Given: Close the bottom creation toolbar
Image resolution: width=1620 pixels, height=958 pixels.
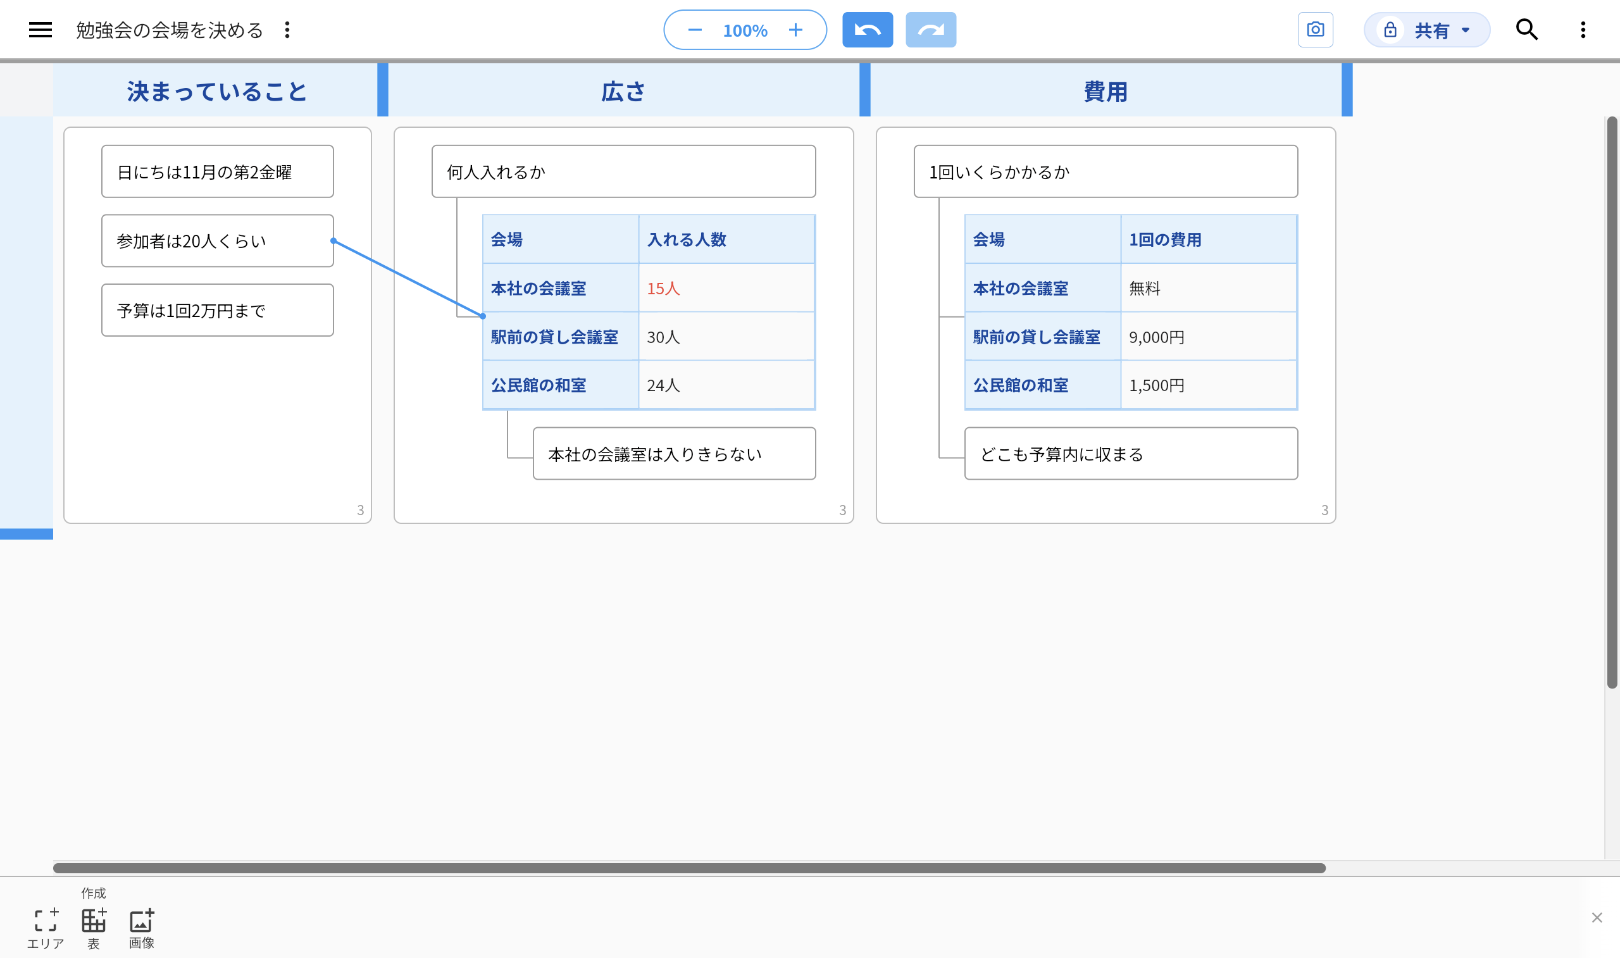Looking at the screenshot, I should [1597, 918].
